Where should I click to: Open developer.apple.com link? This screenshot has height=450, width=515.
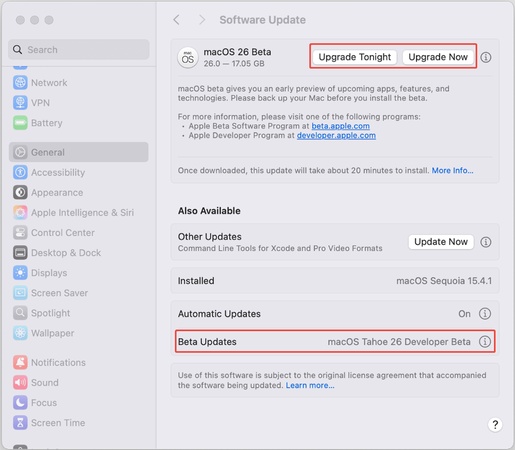point(336,135)
